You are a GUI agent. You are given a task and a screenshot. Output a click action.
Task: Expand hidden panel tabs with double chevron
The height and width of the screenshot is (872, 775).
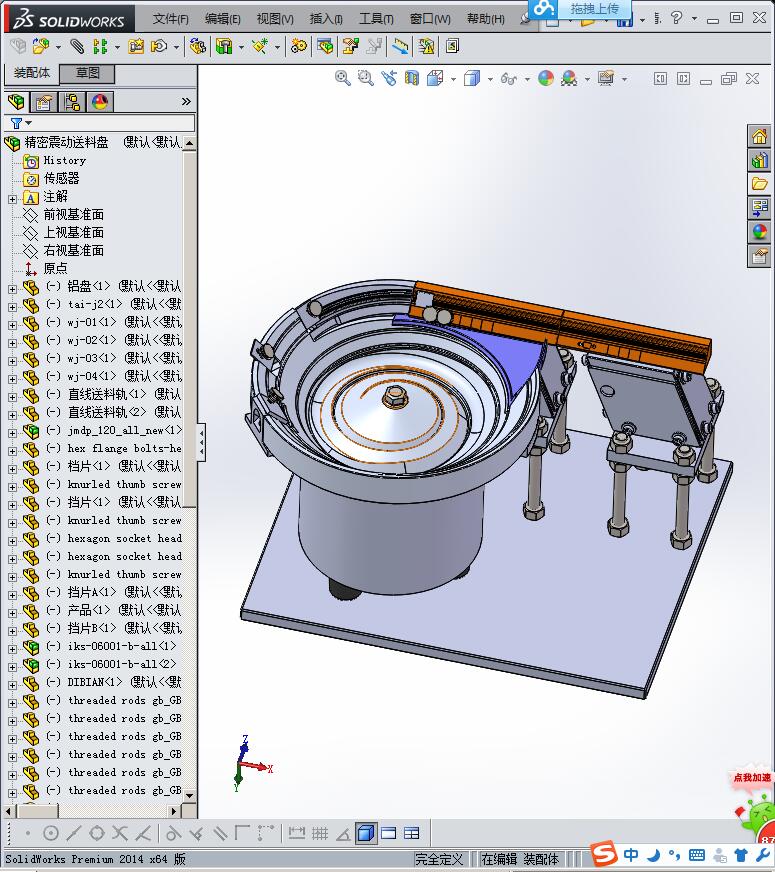pyautogui.click(x=186, y=102)
